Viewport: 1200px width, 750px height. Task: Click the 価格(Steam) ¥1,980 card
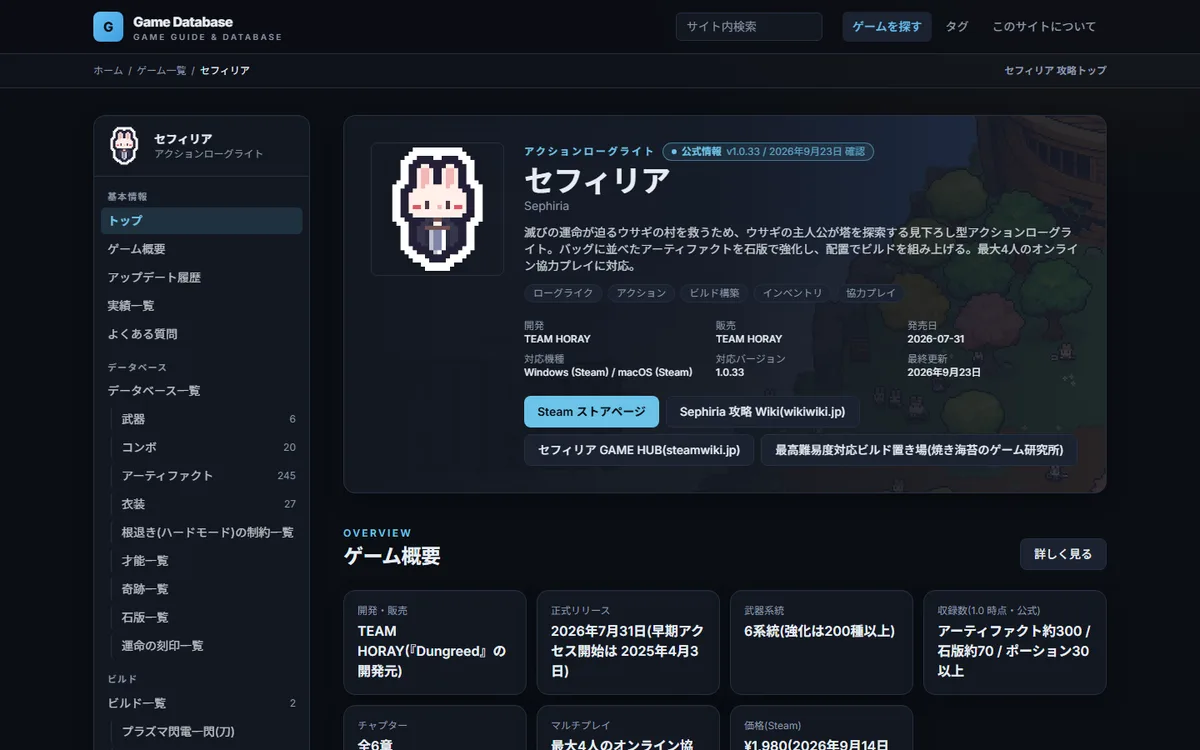[822, 728]
